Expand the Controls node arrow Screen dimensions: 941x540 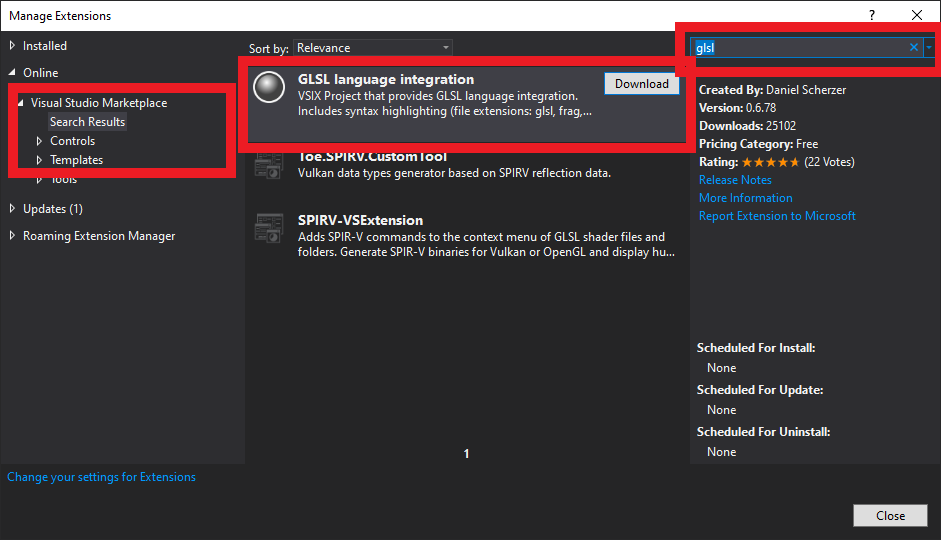[39, 141]
